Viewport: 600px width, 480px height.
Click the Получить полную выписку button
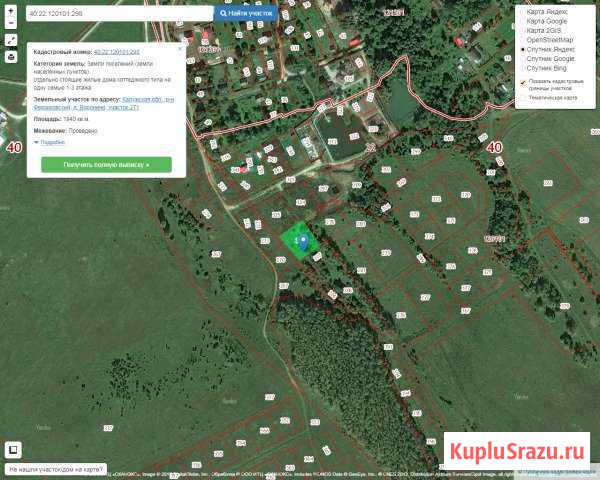point(106,163)
